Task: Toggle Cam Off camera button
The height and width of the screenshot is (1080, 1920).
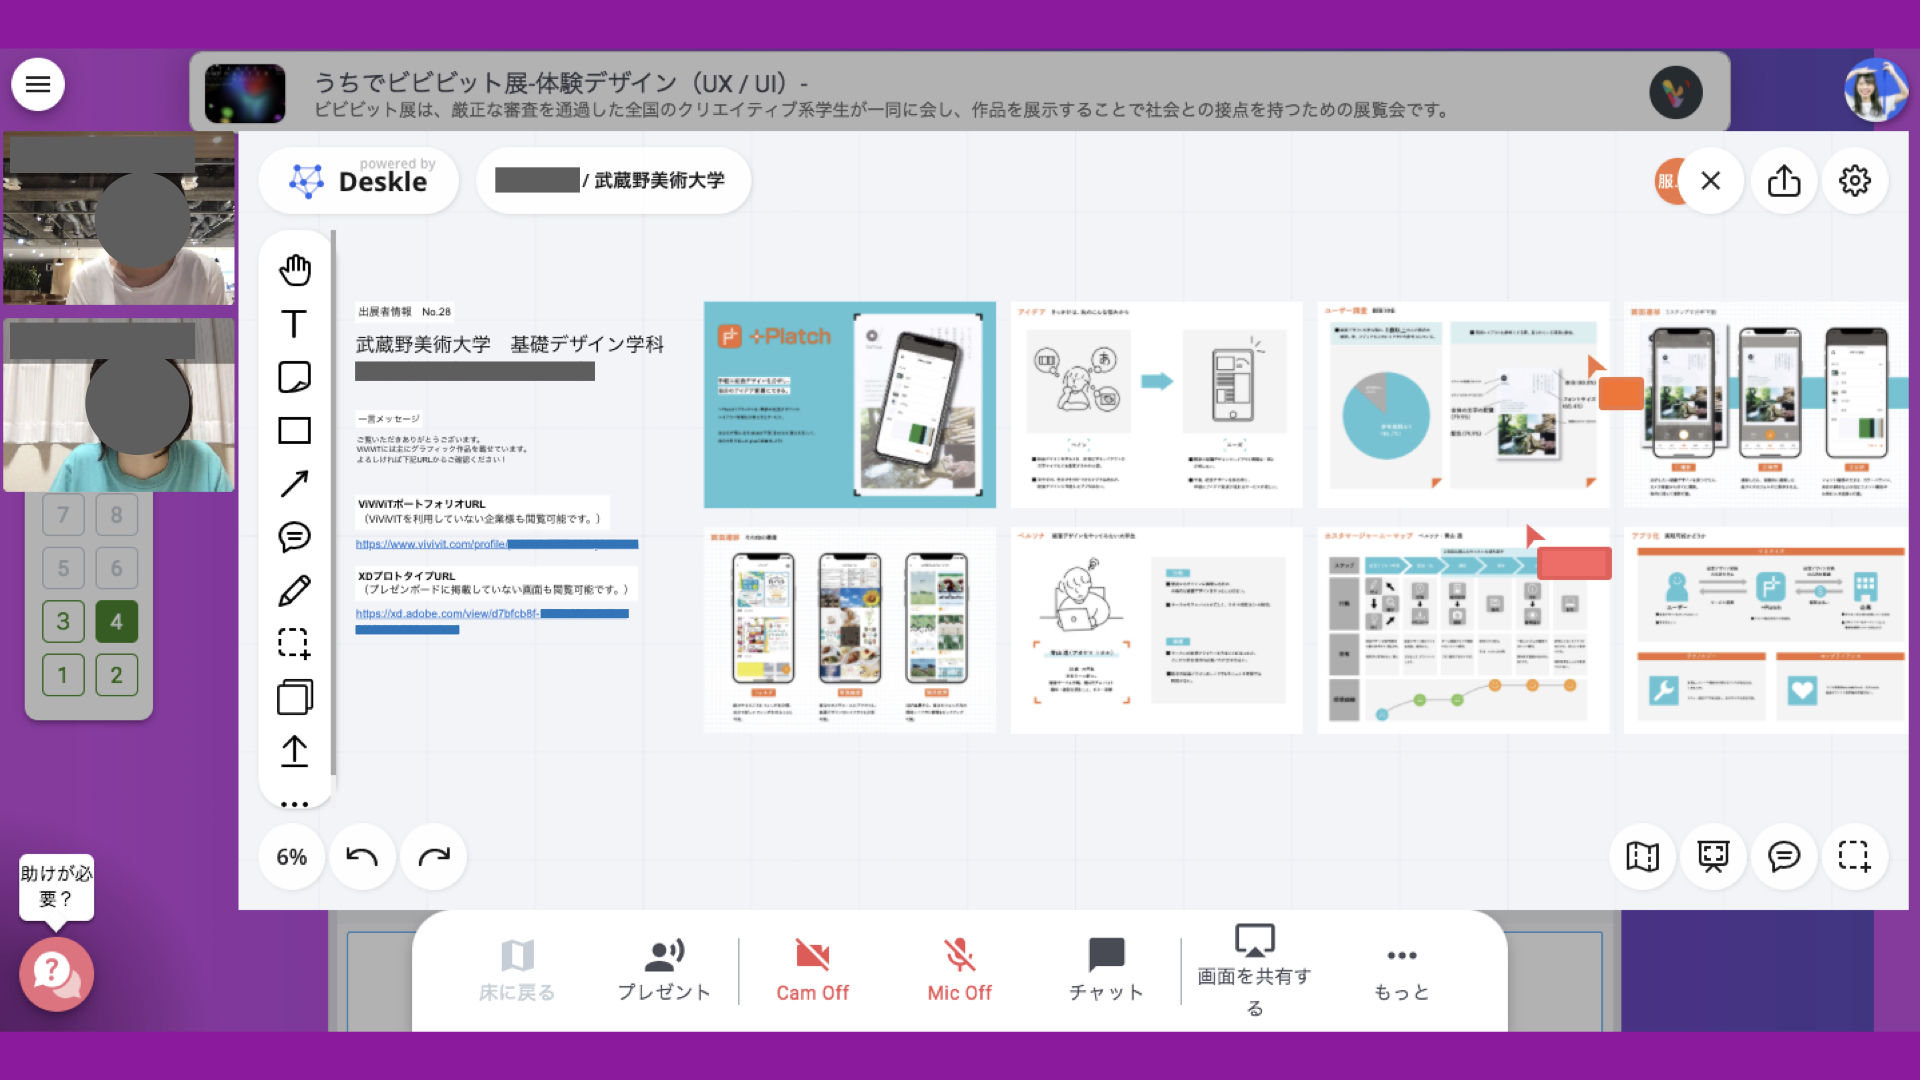Action: (x=812, y=970)
